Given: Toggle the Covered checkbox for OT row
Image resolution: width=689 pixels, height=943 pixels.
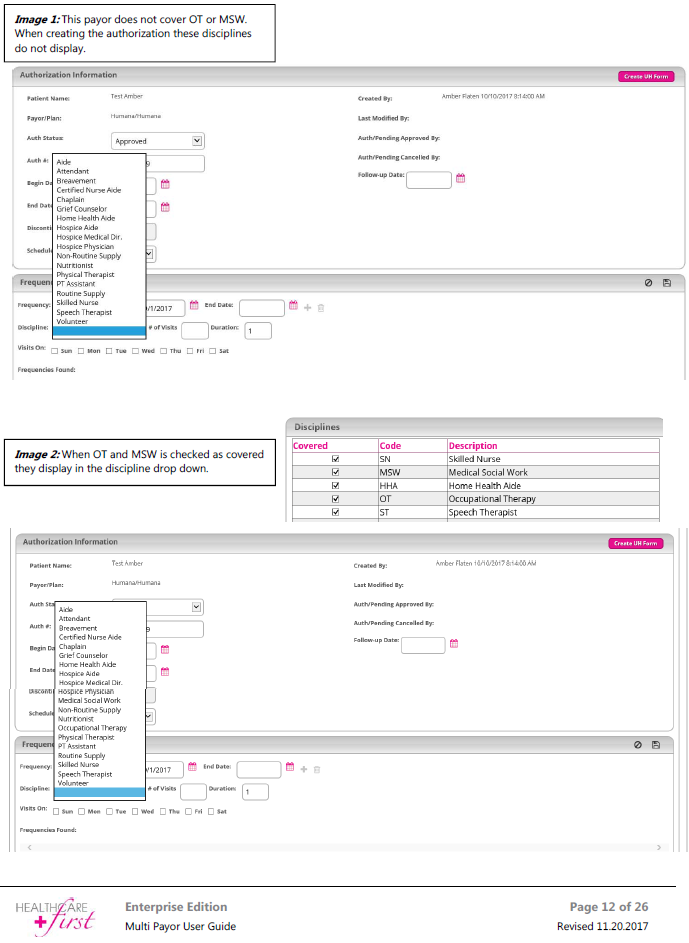Looking at the screenshot, I should (335, 498).
